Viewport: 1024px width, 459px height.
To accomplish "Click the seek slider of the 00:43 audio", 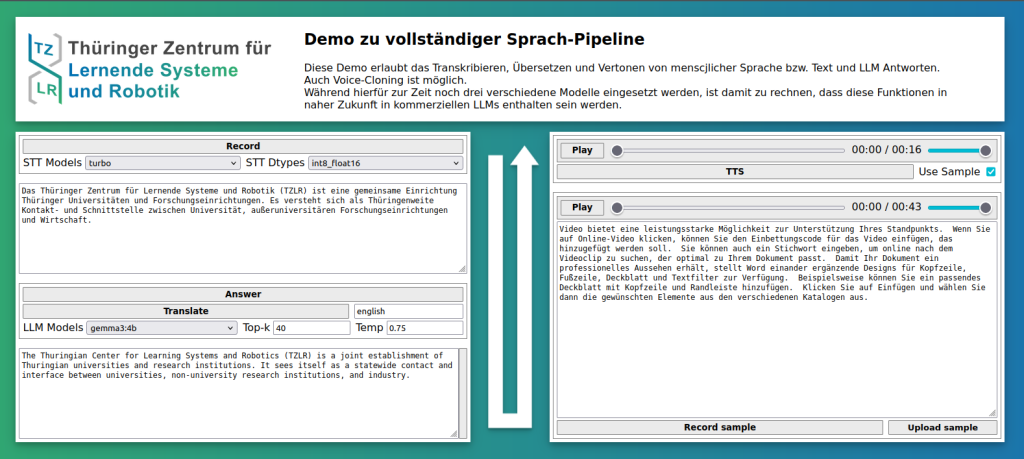I will (730, 208).
